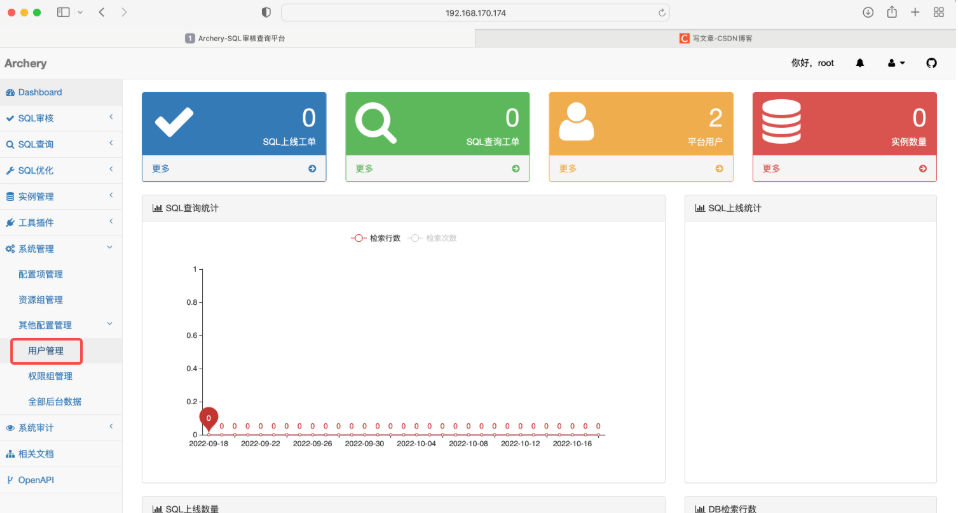Click the privacy shield icon

(x=266, y=12)
